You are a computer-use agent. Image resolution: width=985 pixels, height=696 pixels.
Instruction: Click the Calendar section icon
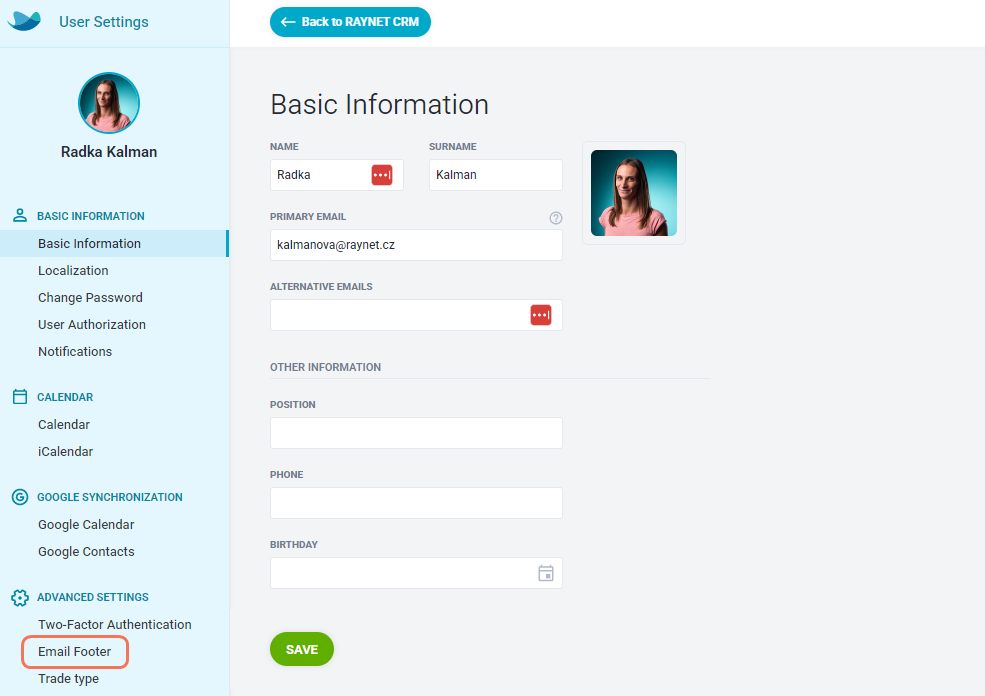(20, 396)
